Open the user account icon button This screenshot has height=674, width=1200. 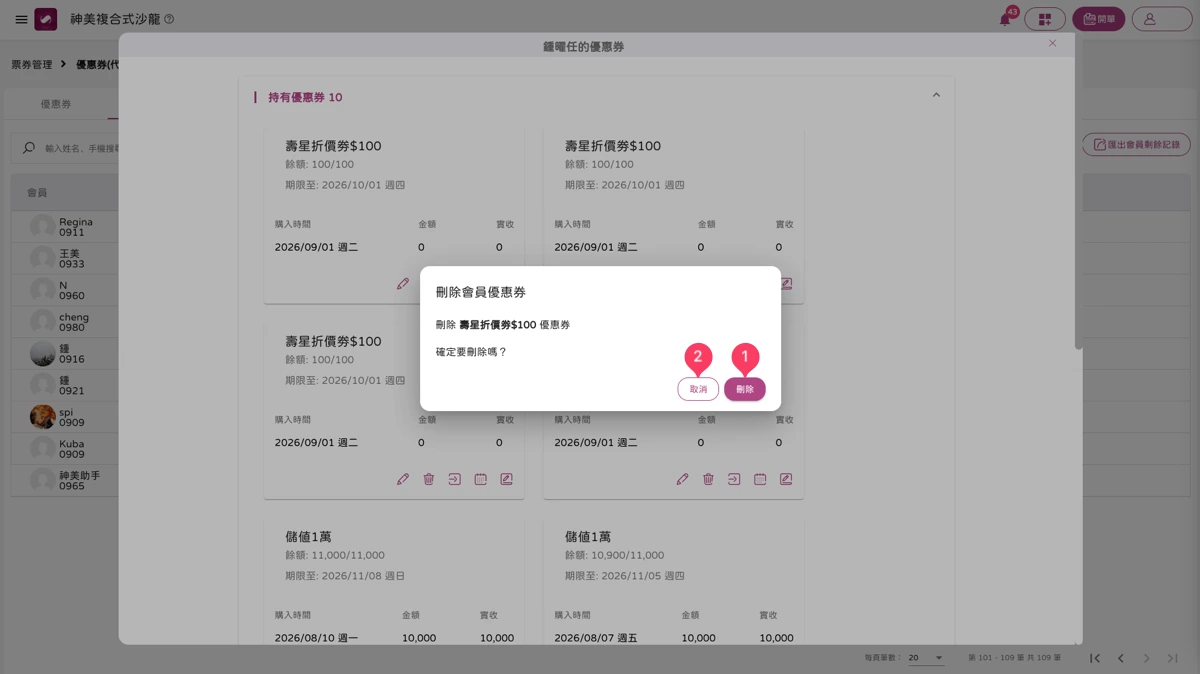click(x=1161, y=19)
